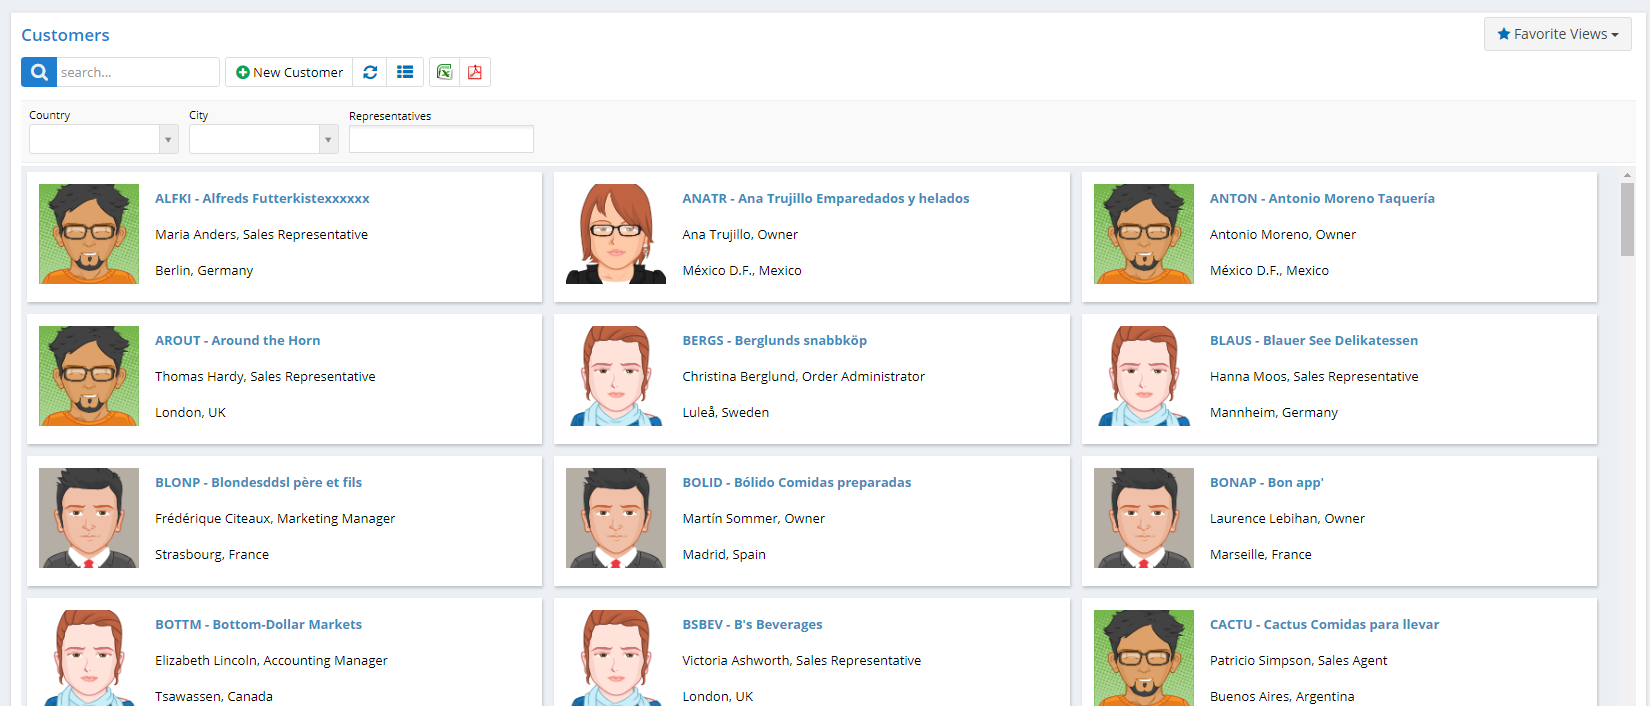Click the avatar on the BSBEV card
The width and height of the screenshot is (1650, 706).
tap(616, 658)
